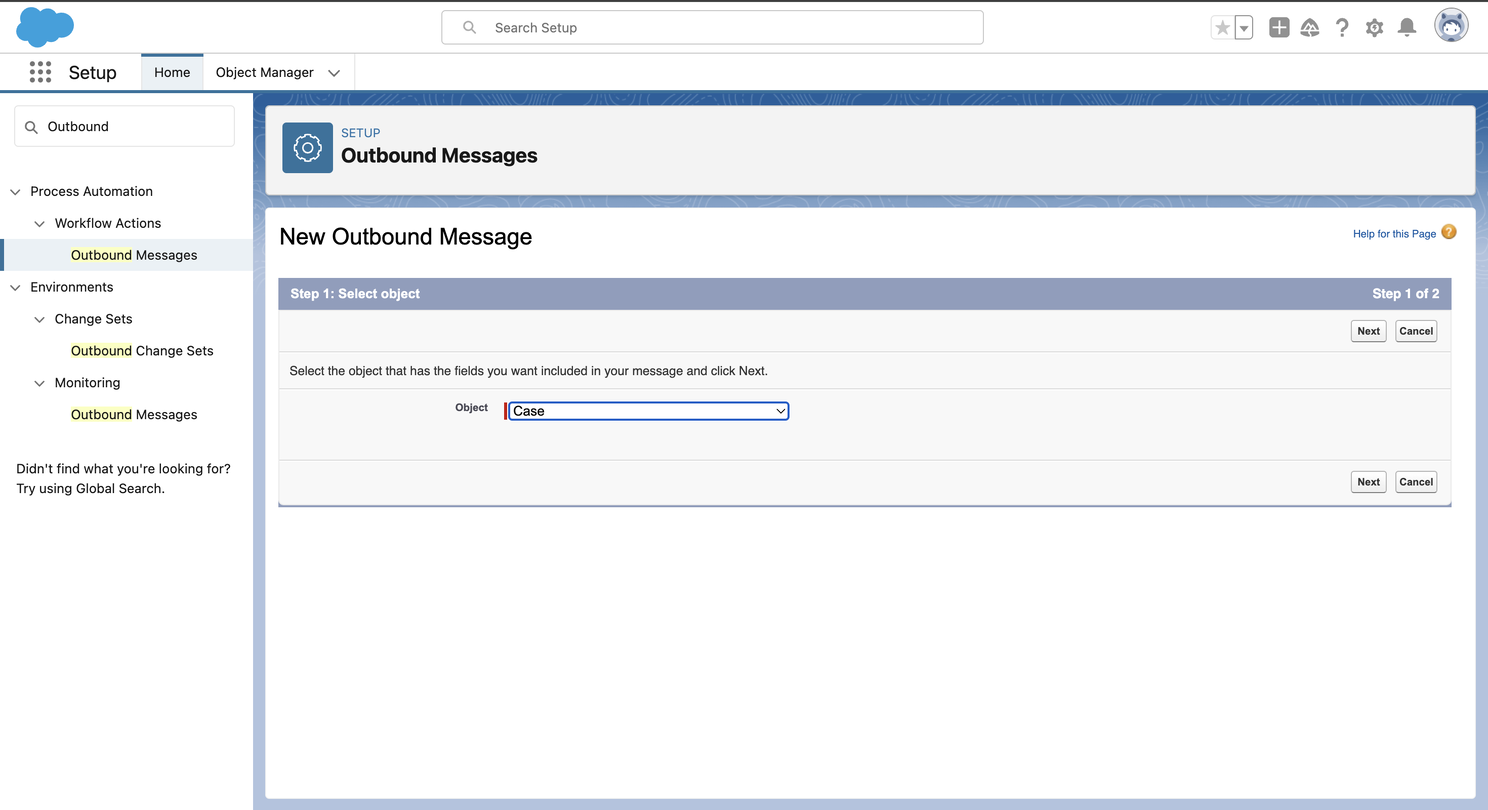Screen dimensions: 1488x810
Task: Open the Notifications bell
Action: pyautogui.click(x=1407, y=28)
